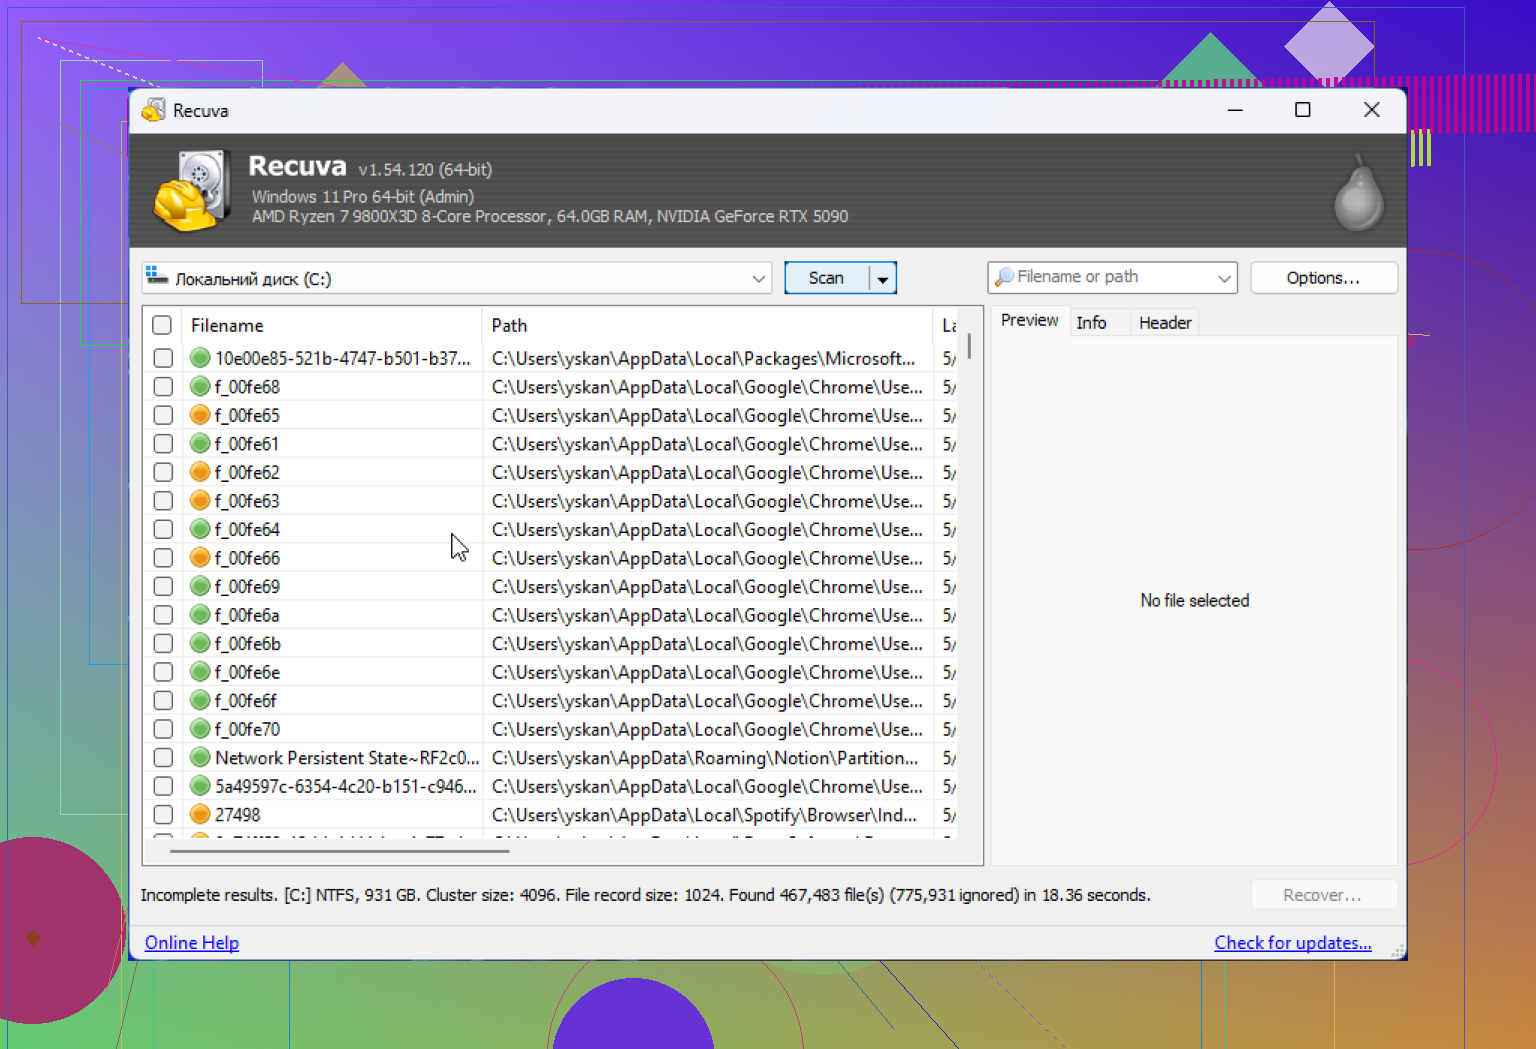Click the Recuva title bar app icon

tap(153, 110)
